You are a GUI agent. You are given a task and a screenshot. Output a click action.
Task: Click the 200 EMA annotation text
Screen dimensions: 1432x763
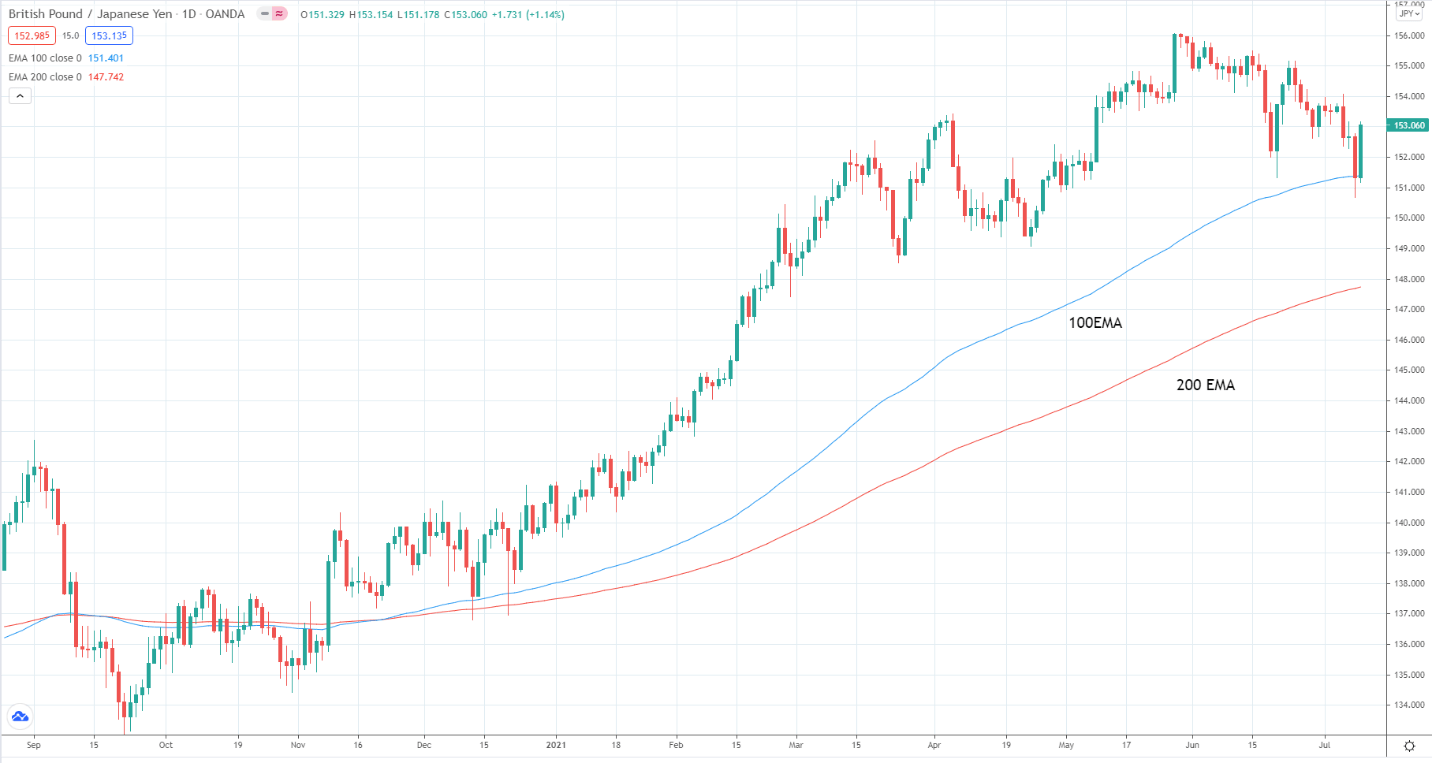tap(1205, 384)
